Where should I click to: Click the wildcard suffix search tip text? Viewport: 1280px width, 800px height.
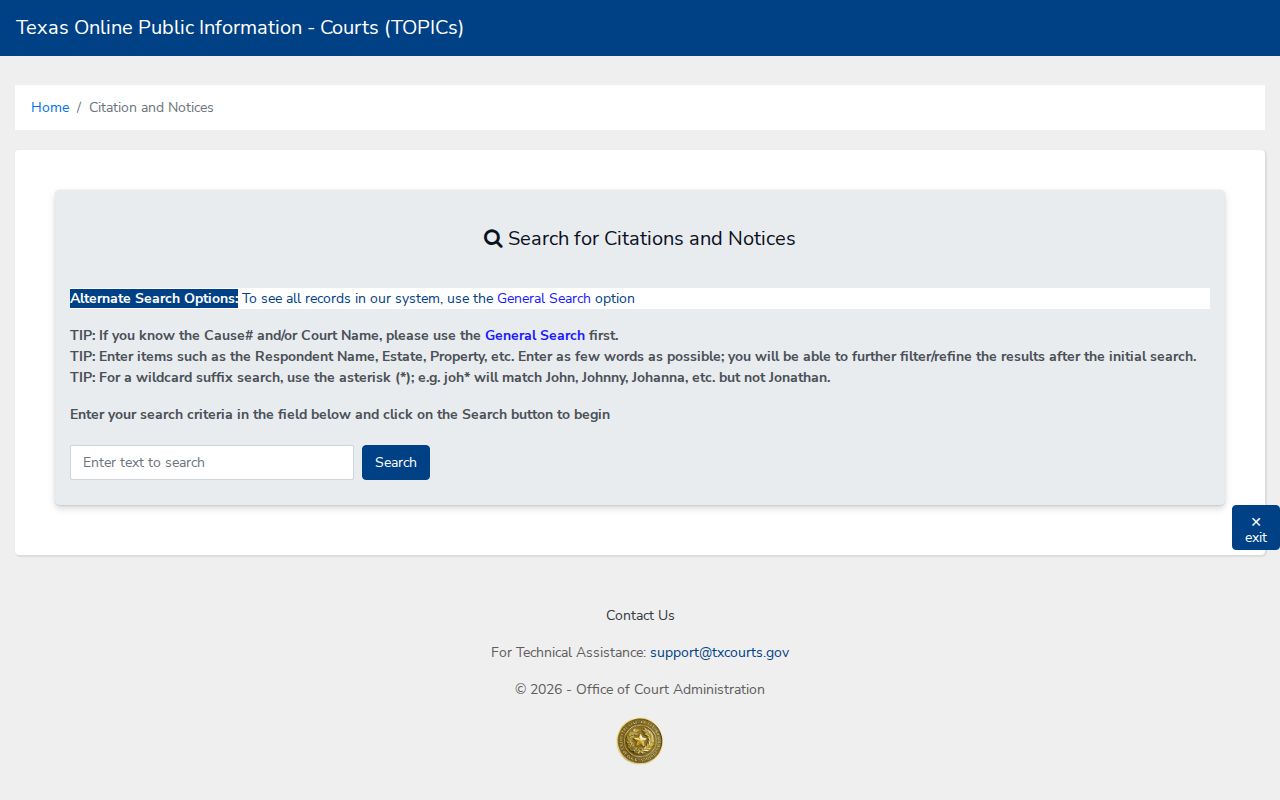(x=450, y=377)
